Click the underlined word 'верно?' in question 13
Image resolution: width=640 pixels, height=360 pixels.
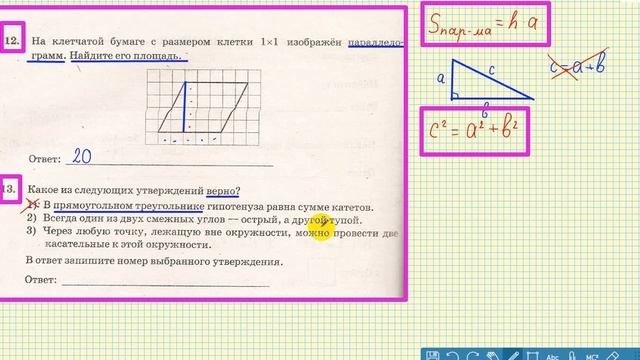223,191
